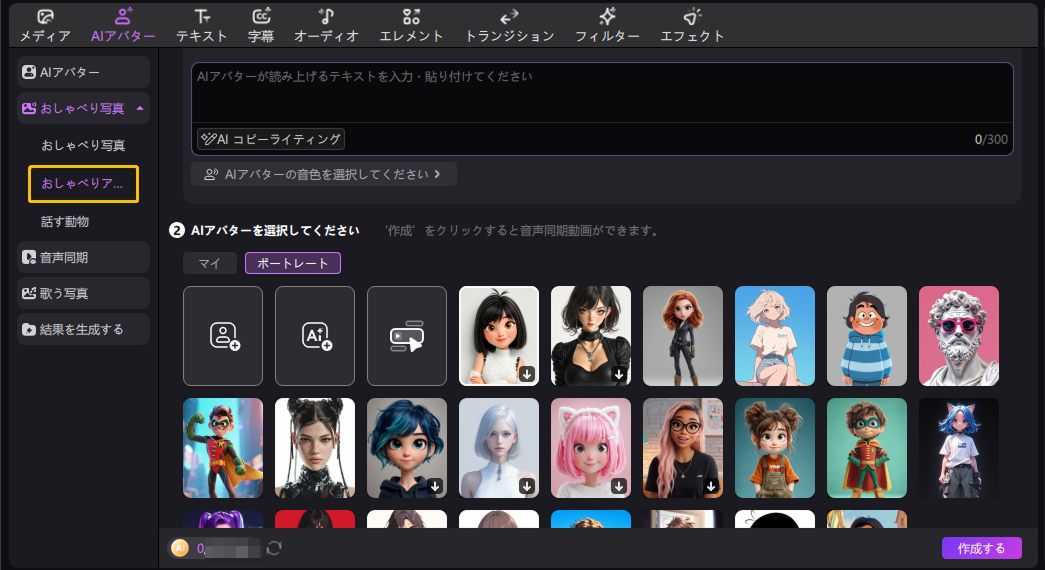Open the 字幕 tab
This screenshot has width=1045, height=570.
pos(261,26)
